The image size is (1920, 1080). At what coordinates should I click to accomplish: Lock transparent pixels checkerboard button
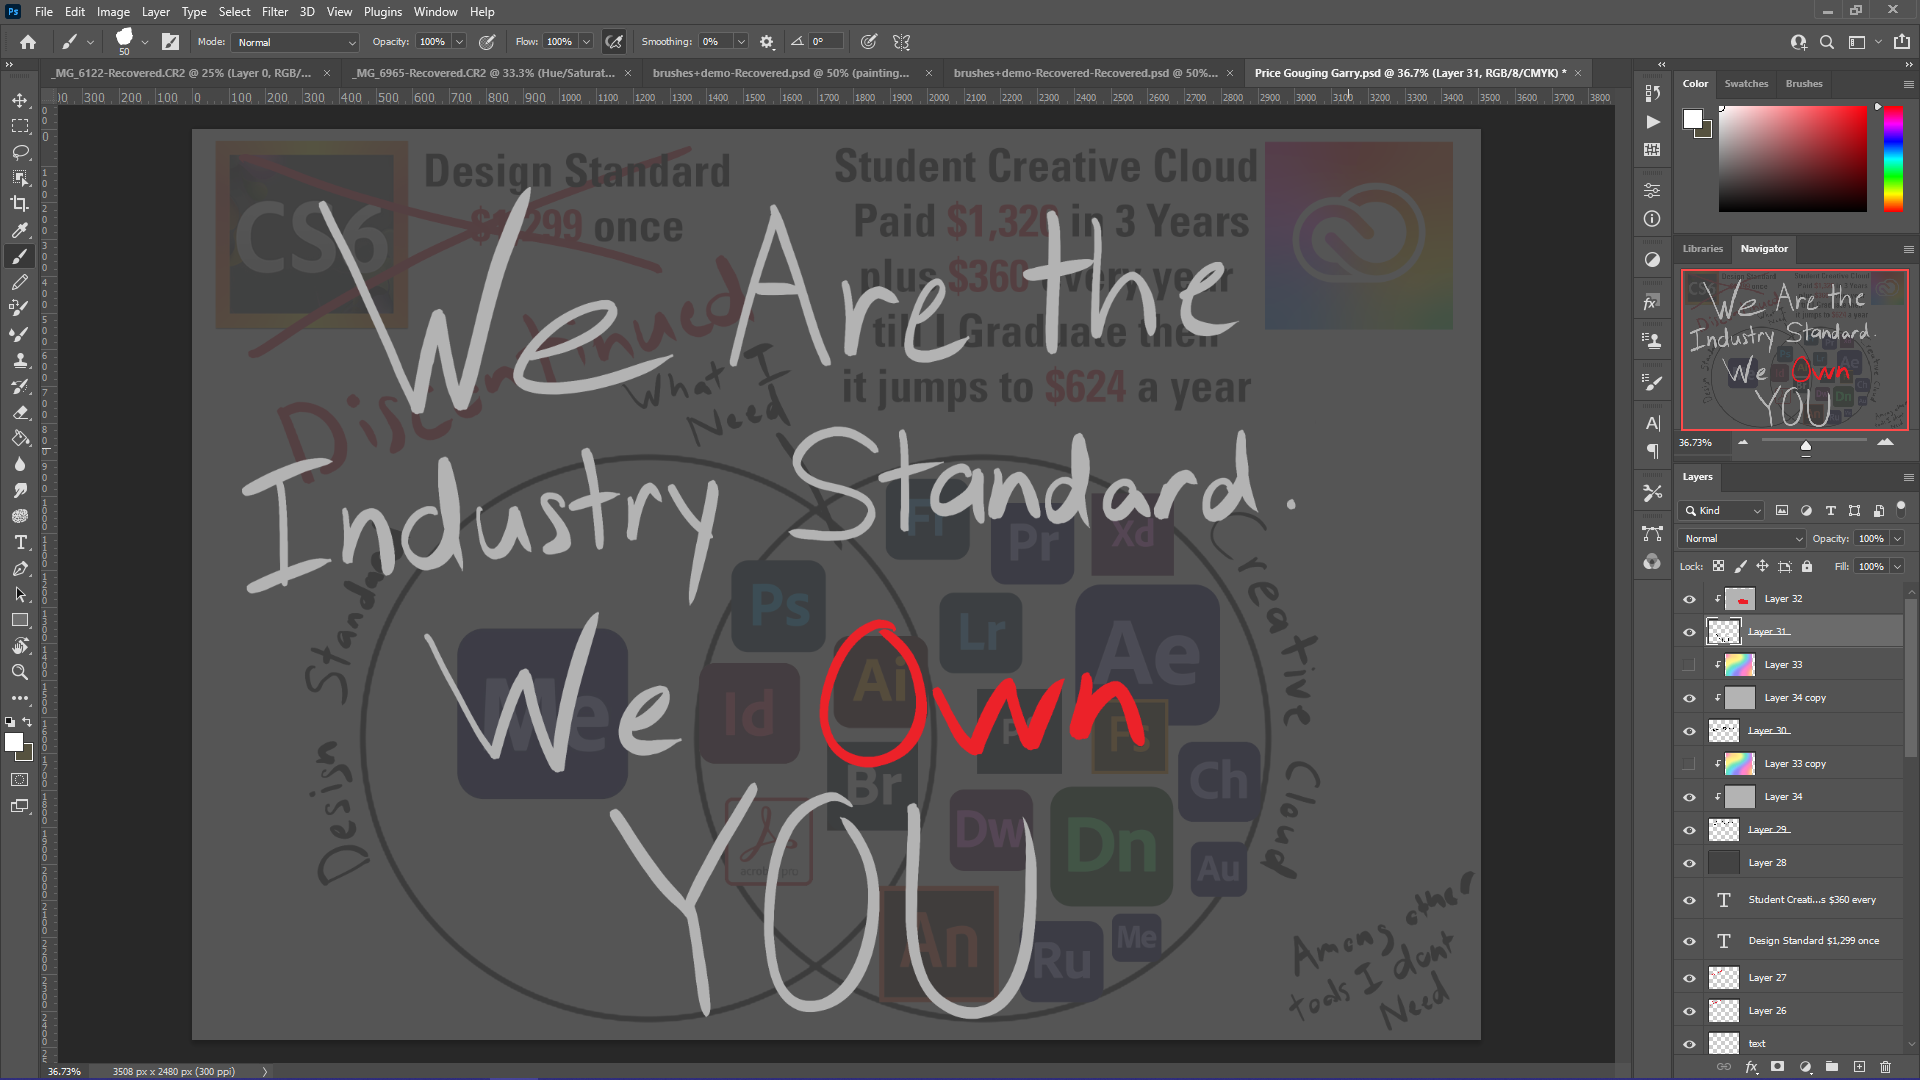(1718, 566)
